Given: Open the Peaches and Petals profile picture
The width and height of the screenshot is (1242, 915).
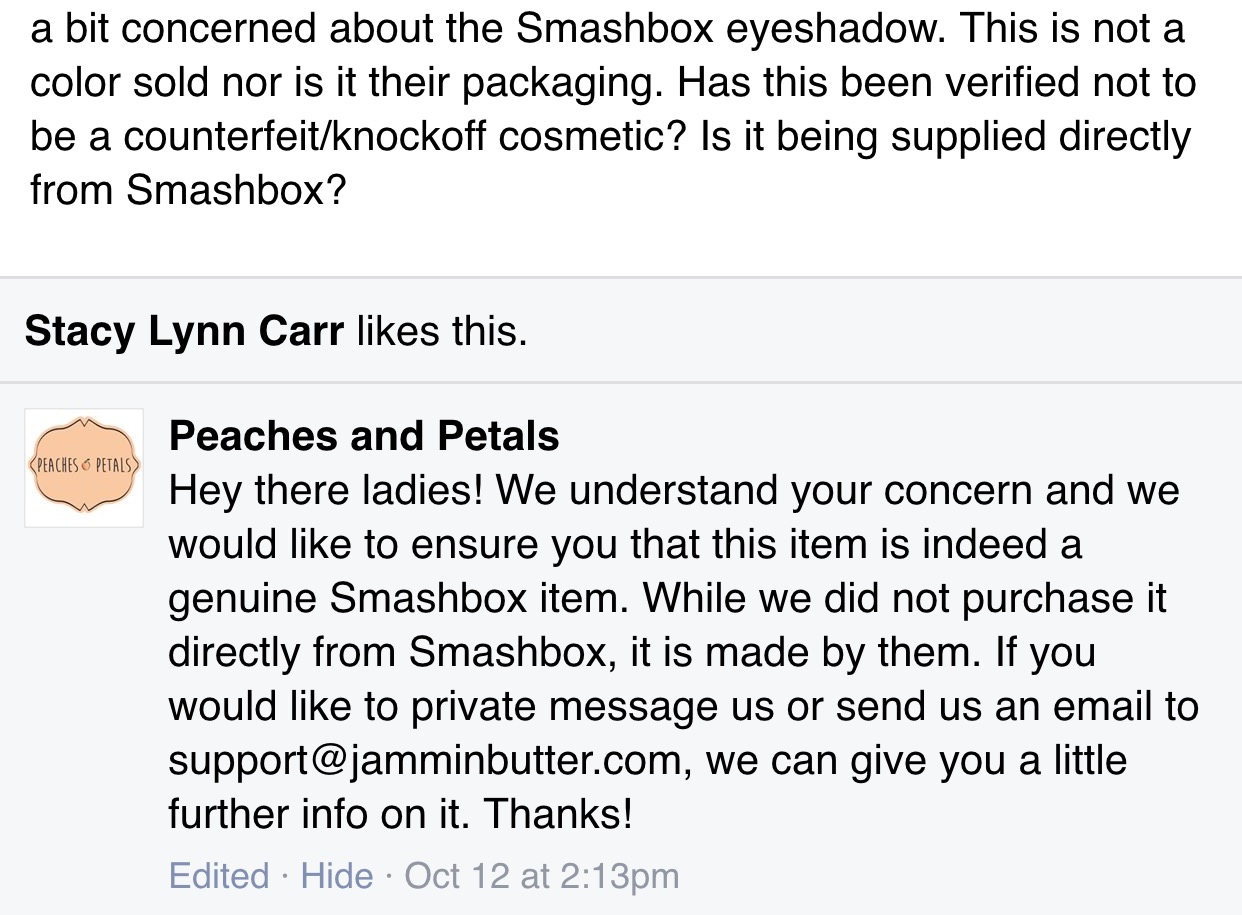Looking at the screenshot, I should 84,468.
